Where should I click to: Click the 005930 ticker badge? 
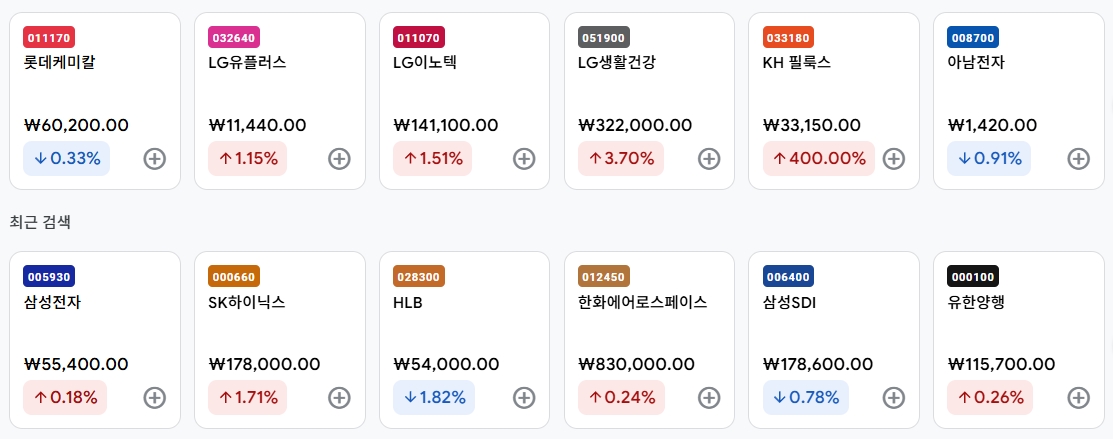49,276
